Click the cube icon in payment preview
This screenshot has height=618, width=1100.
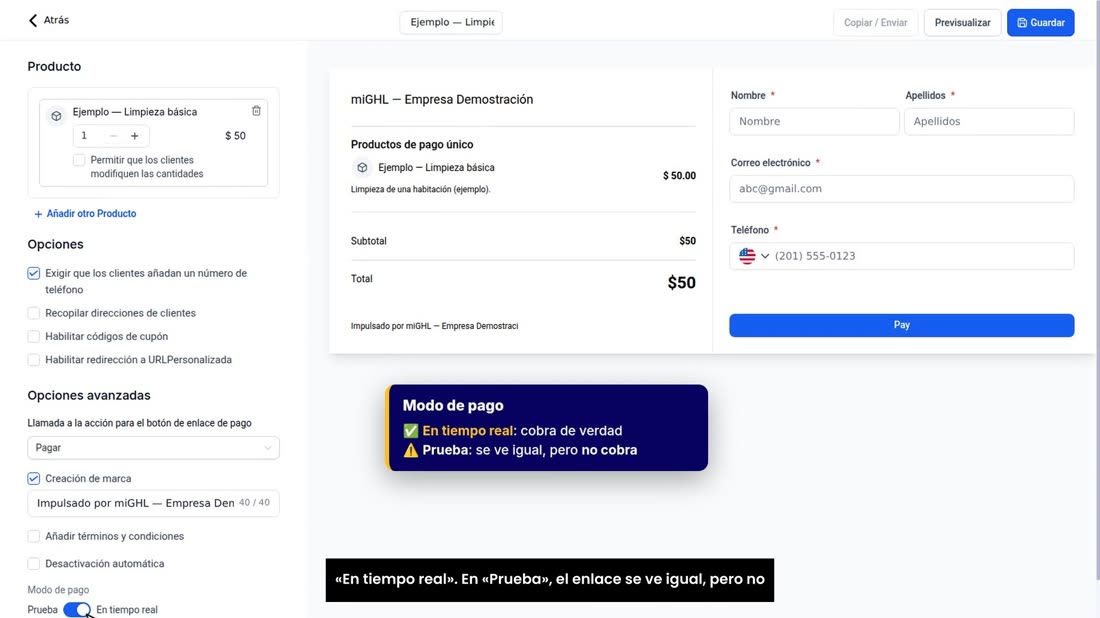pyautogui.click(x=362, y=168)
